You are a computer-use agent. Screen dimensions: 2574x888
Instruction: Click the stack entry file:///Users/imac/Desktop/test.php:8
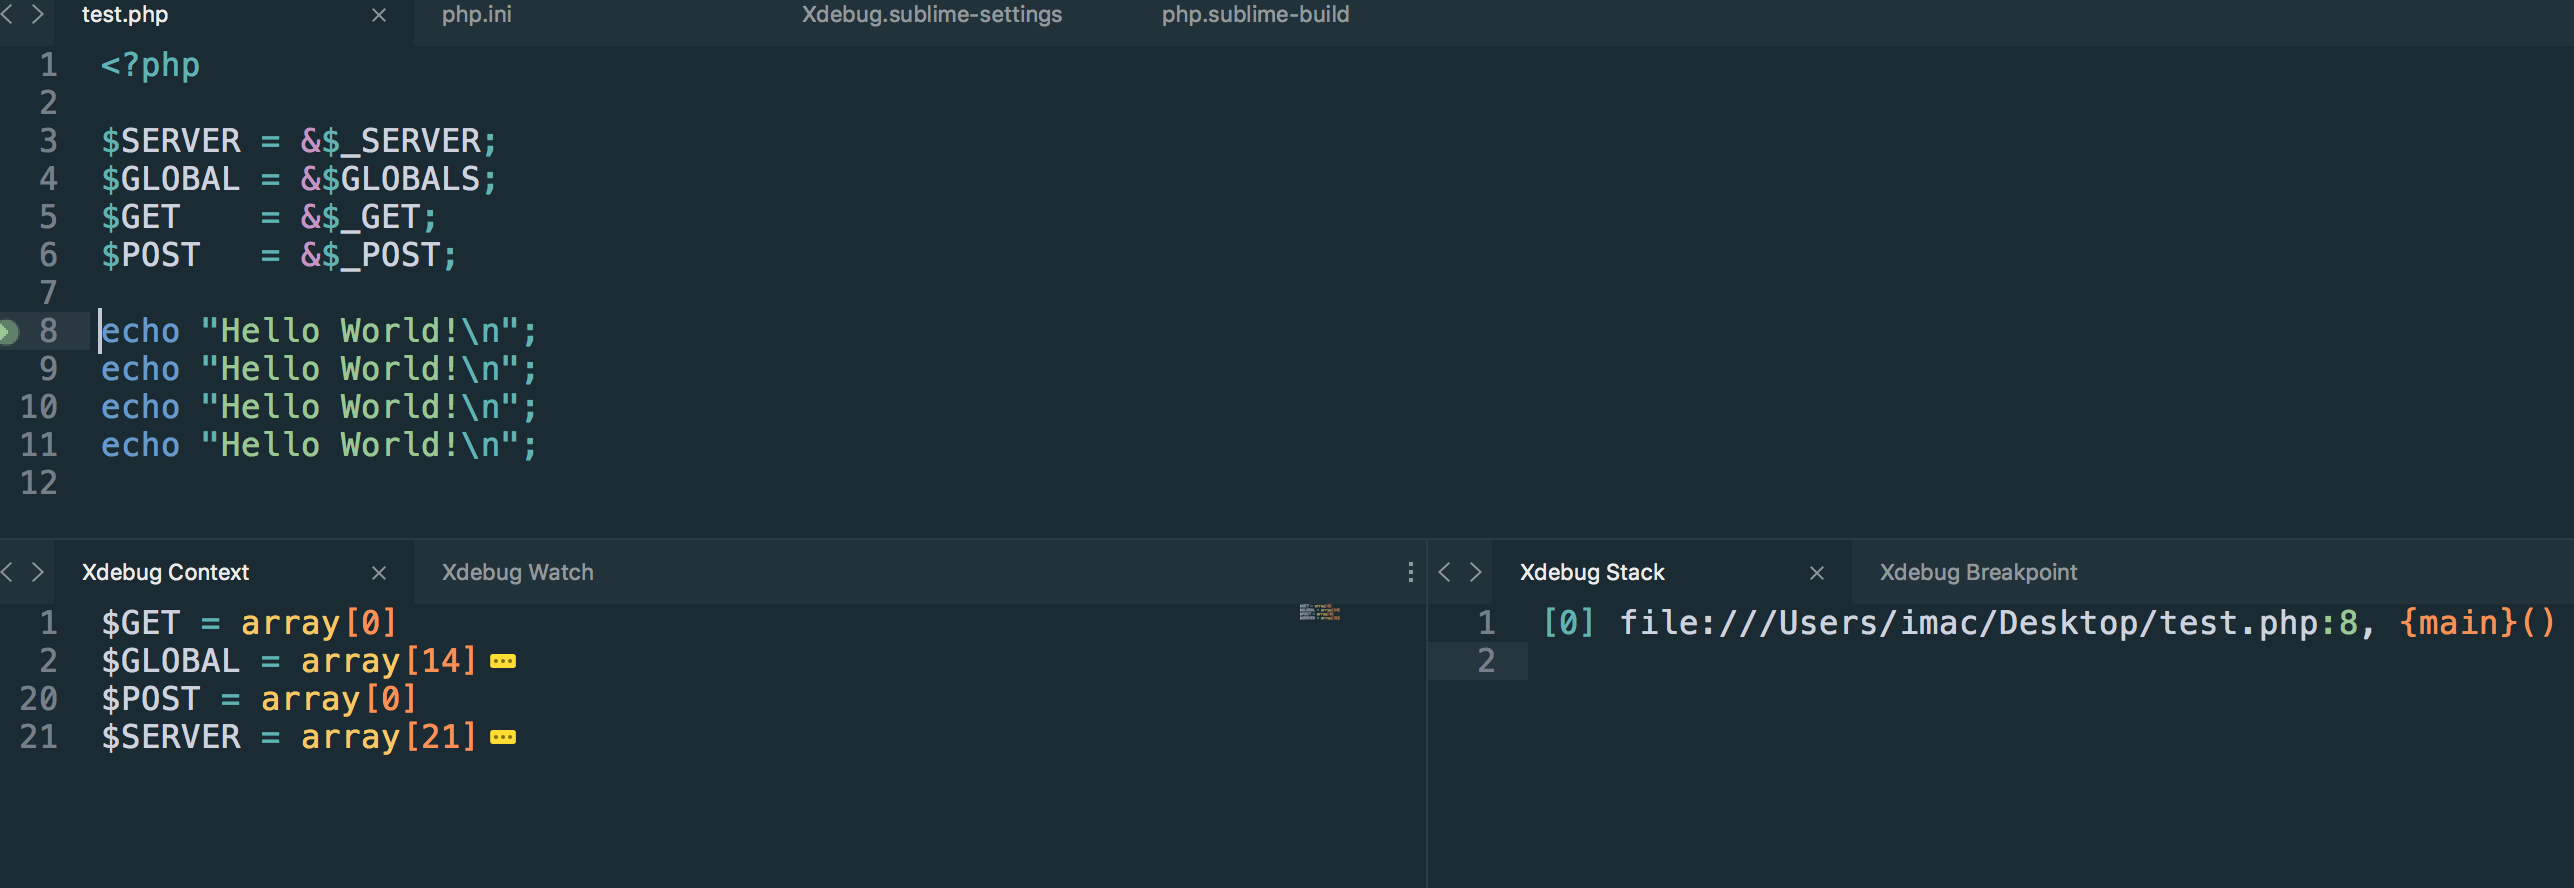[1988, 623]
